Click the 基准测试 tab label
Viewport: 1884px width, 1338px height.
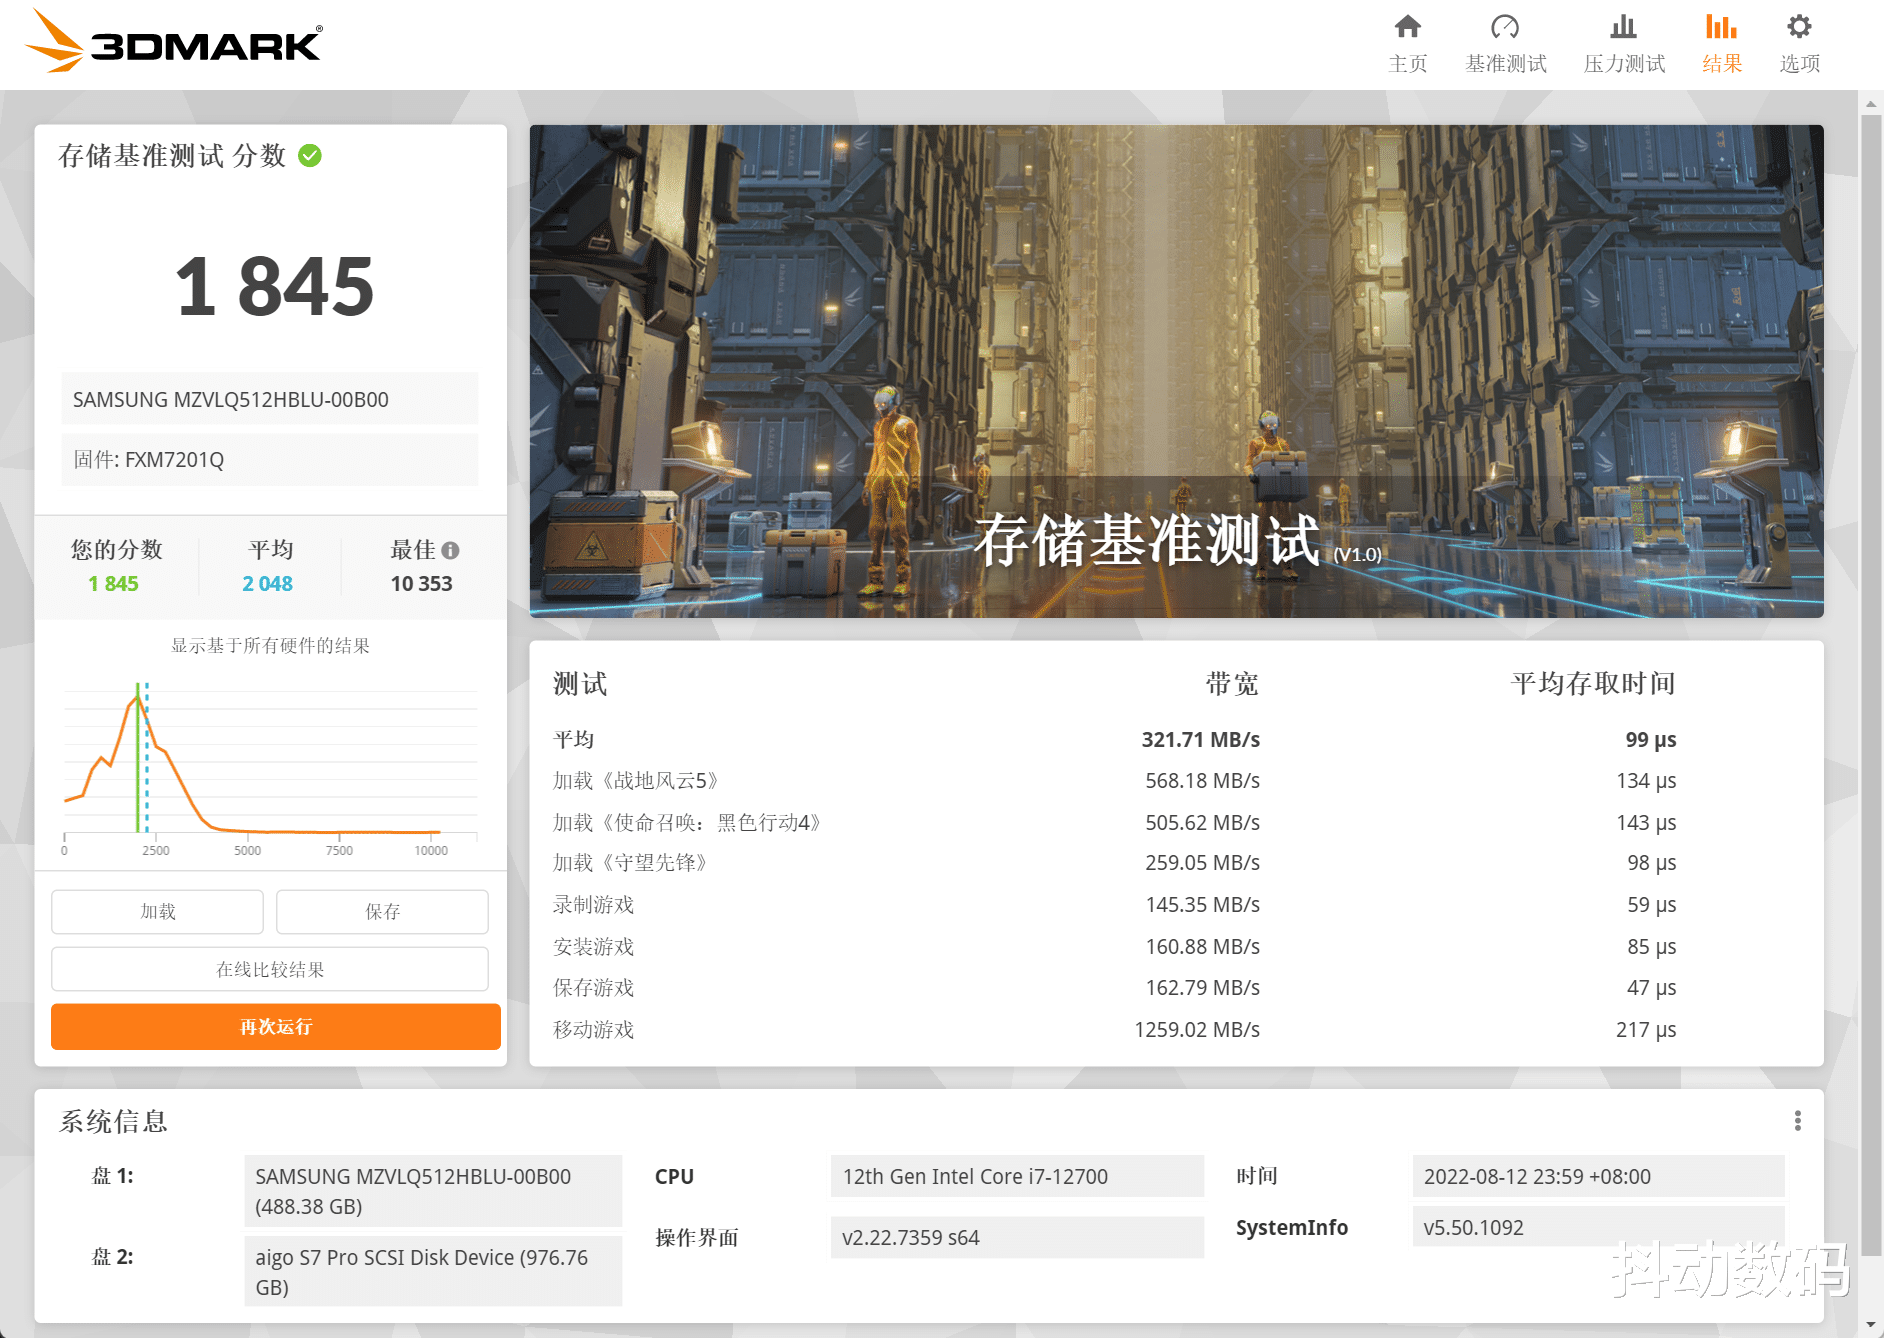click(1505, 64)
